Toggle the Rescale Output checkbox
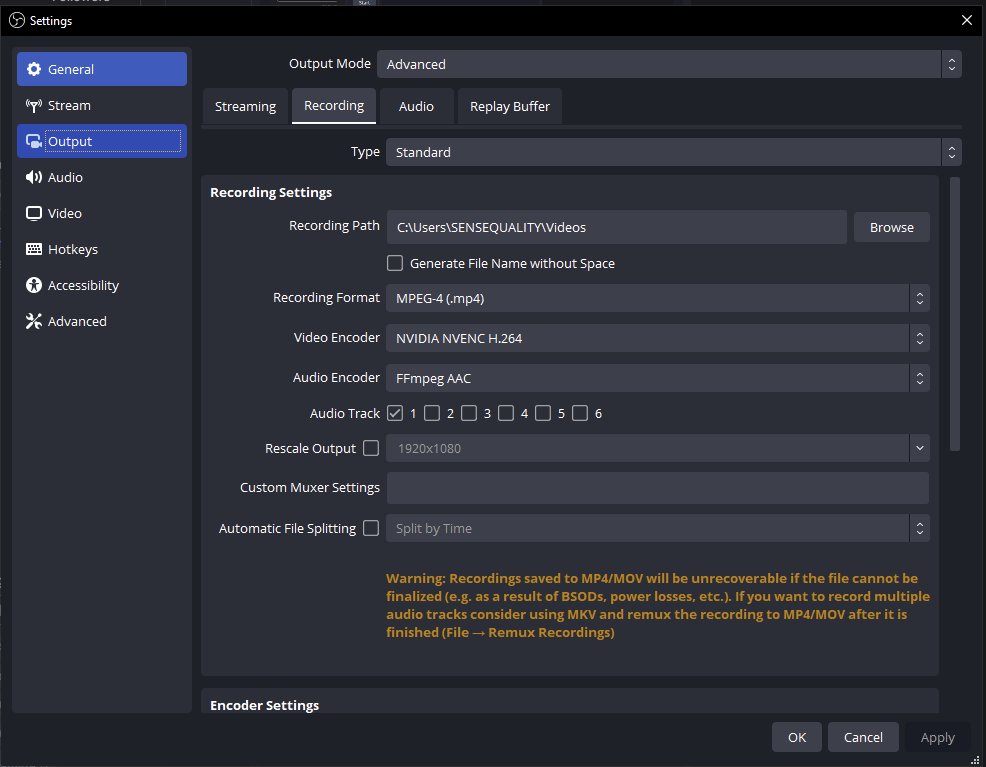This screenshot has width=986, height=767. (371, 448)
